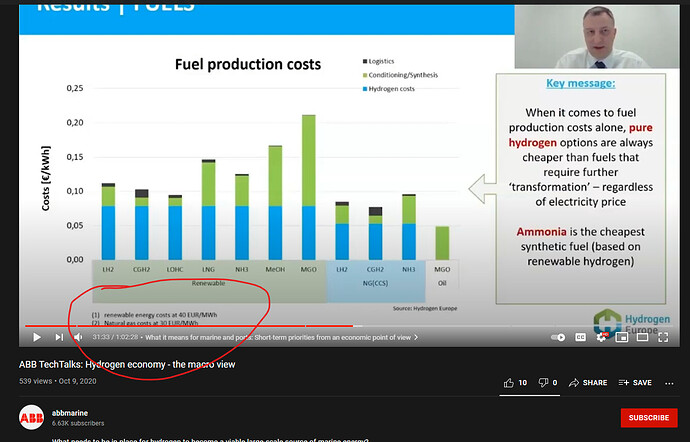The width and height of the screenshot is (690, 442).
Task: Open the abbmarine channel link
Action: [x=70, y=413]
